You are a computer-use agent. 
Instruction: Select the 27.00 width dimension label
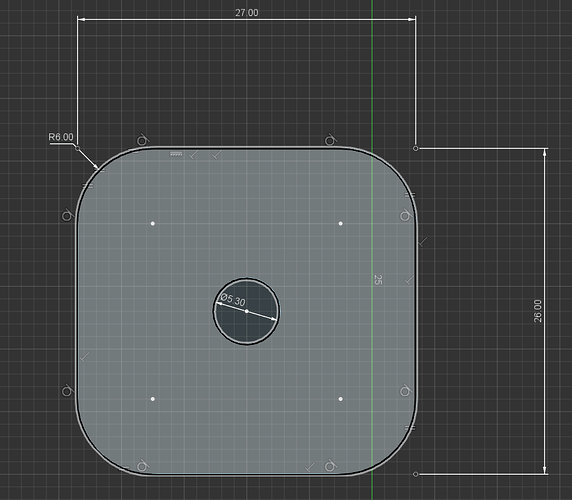[x=247, y=13]
